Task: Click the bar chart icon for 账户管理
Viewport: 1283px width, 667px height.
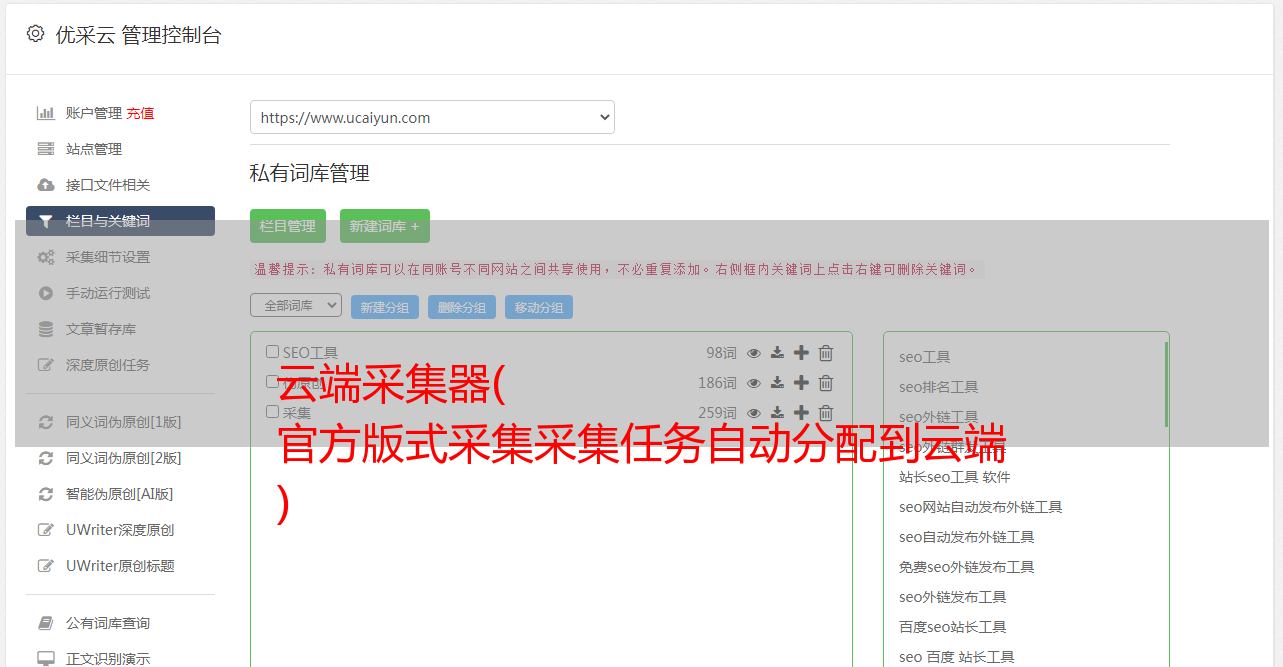Action: click(x=46, y=113)
